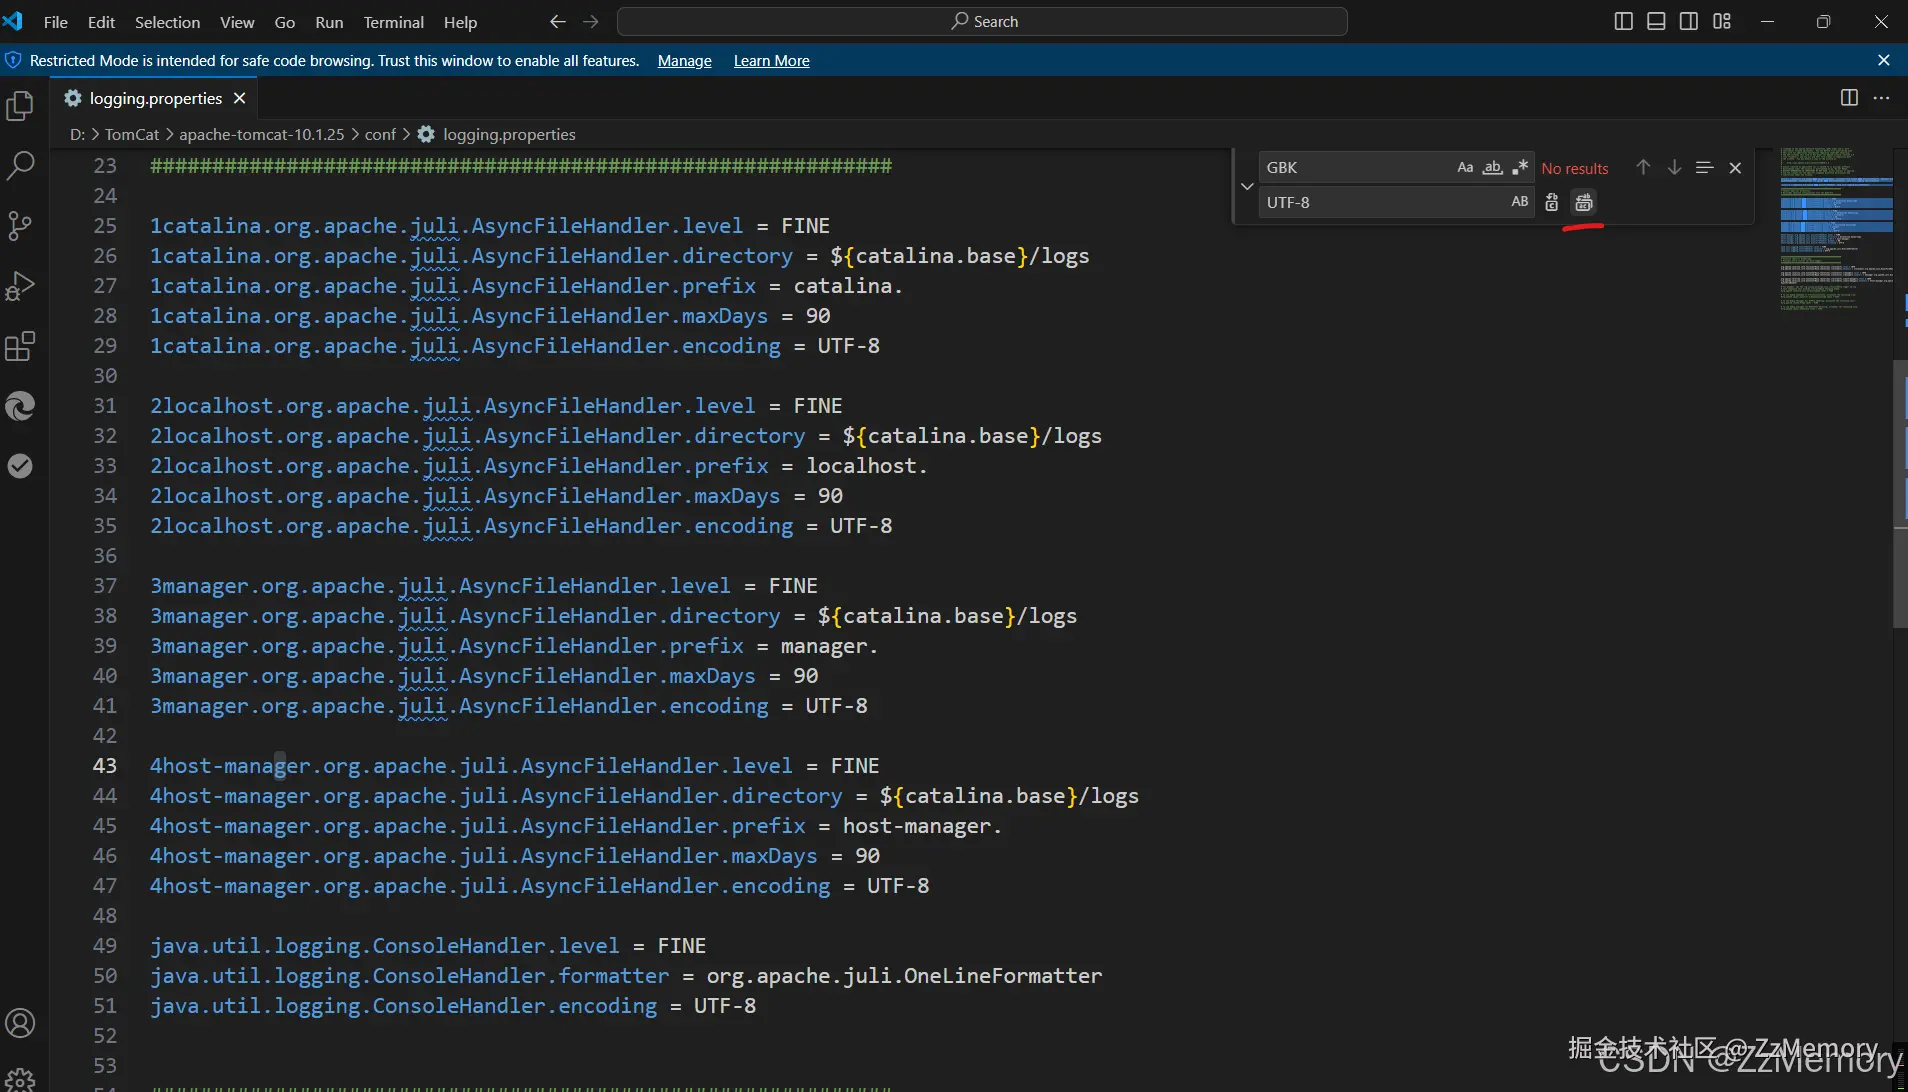Click the Replace All icon
The width and height of the screenshot is (1908, 1092).
[x=1583, y=203]
